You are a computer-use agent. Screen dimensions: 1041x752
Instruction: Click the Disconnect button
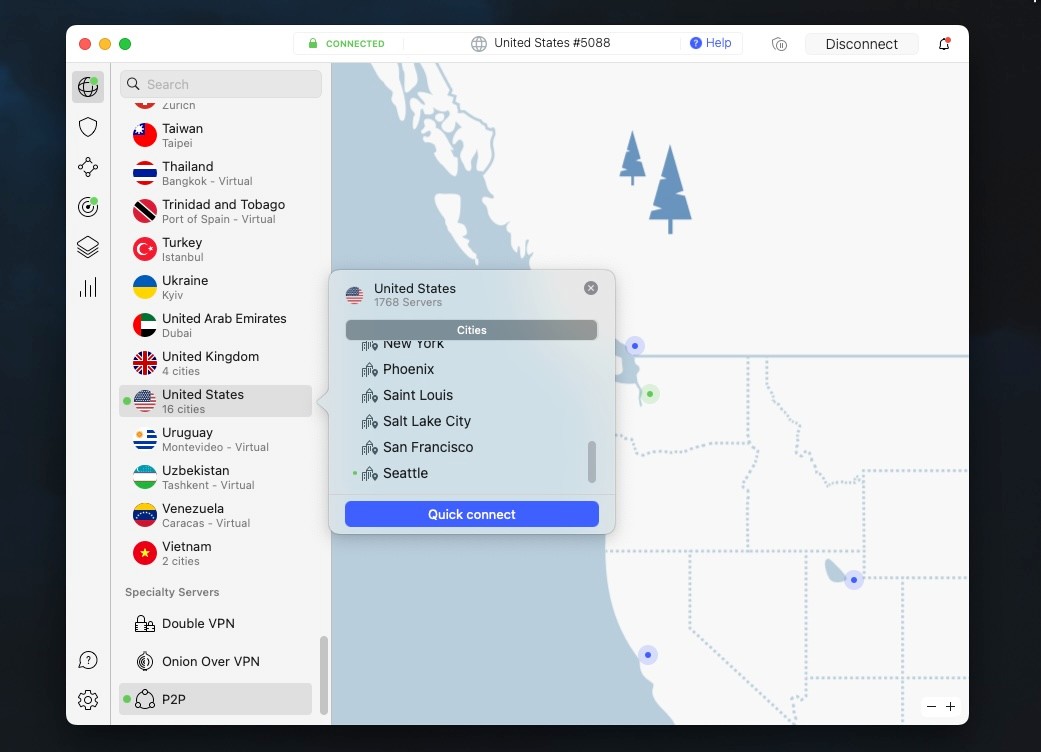(x=861, y=44)
